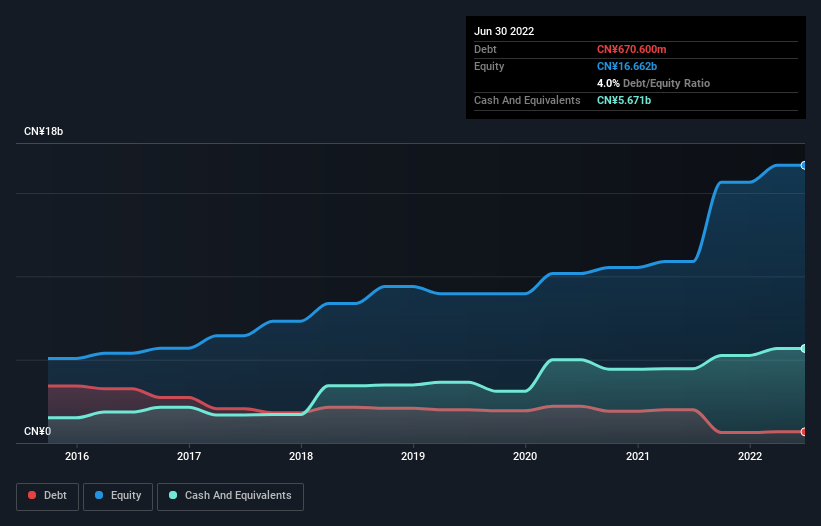Viewport: 821px width, 526px height.
Task: Click the 2022 x-axis label
Action: point(750,456)
